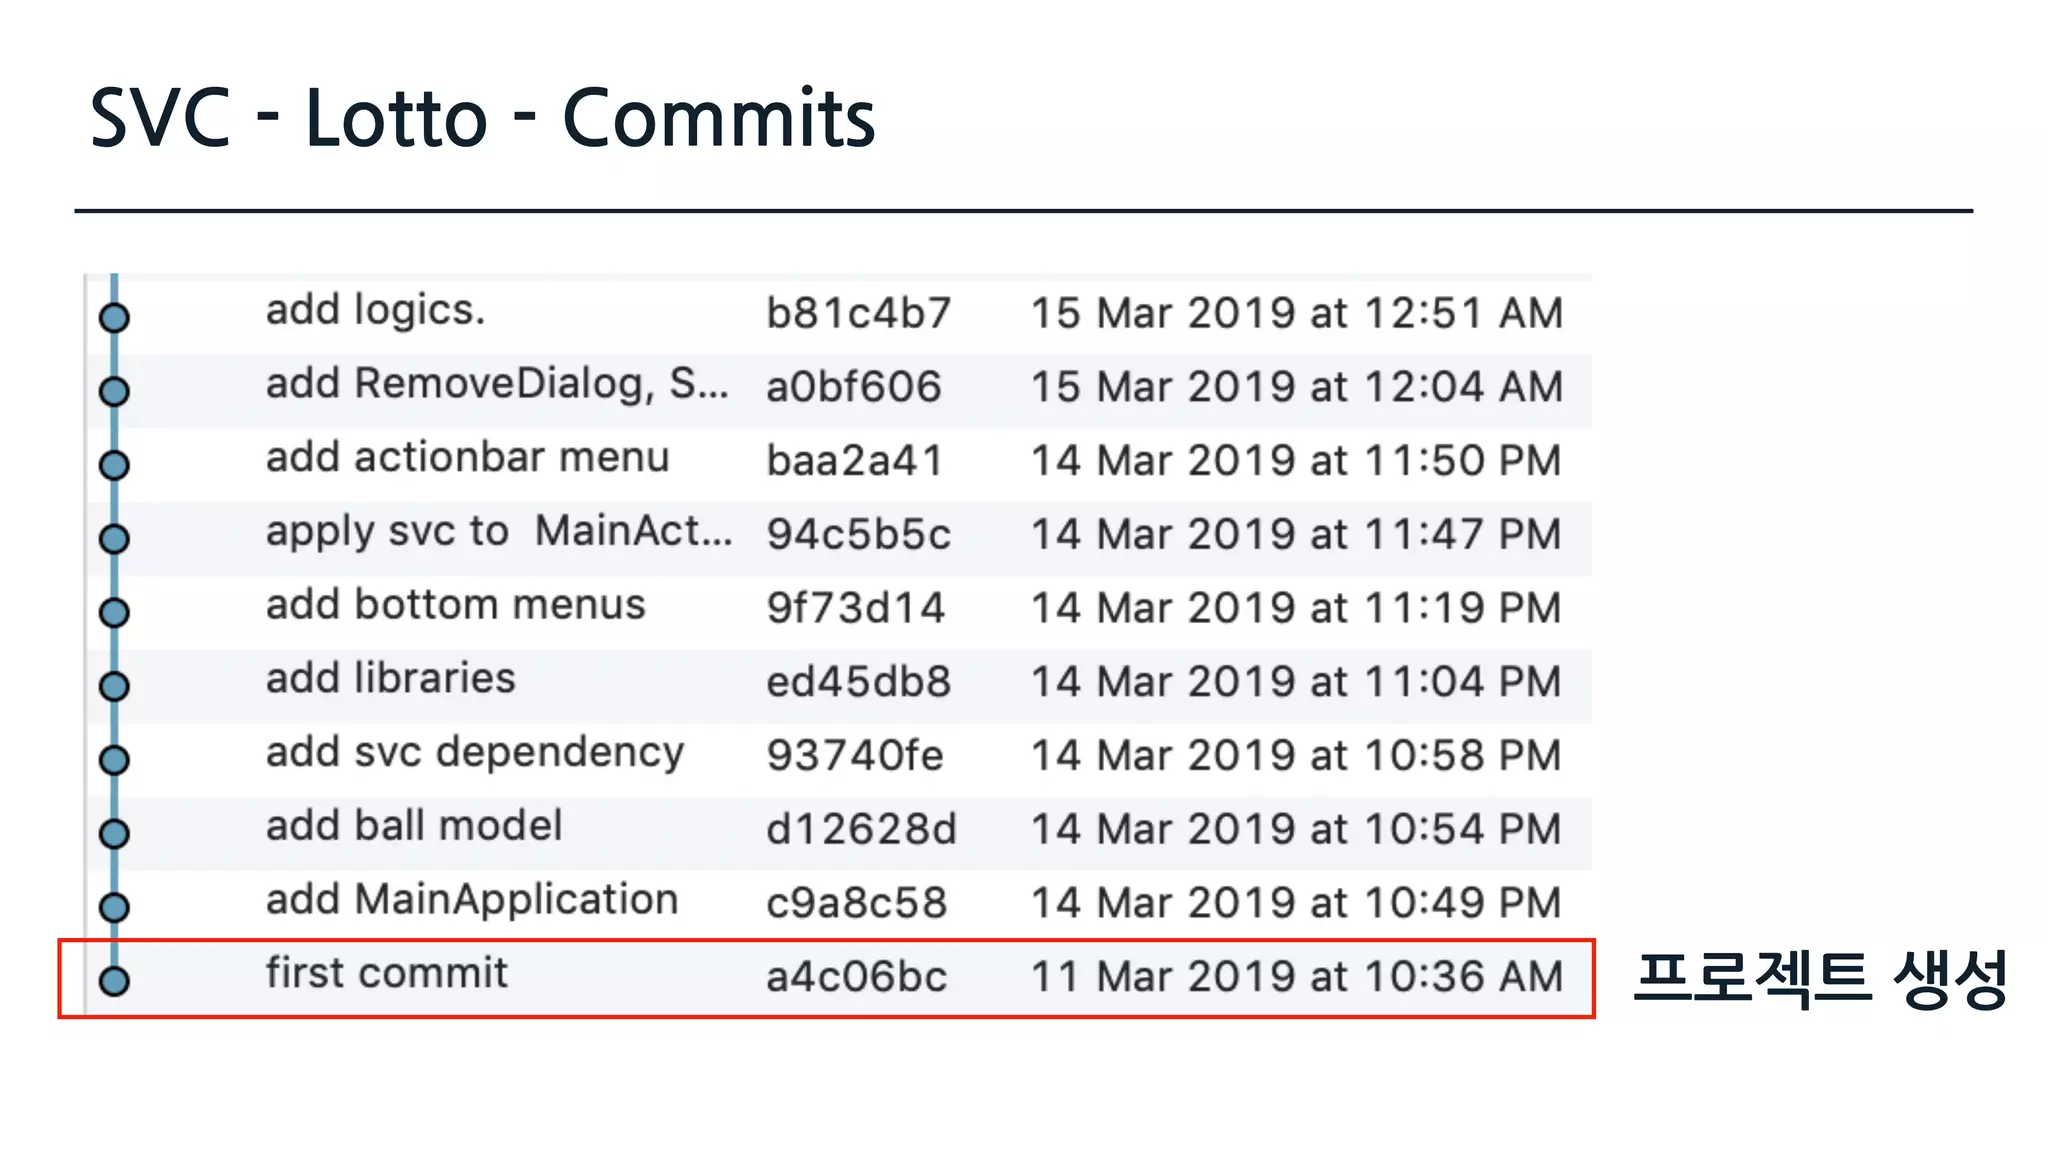Screen dimensions: 2048x1152
Task: Click the commit node for 'add RemoveDialog, S...'
Action: click(x=114, y=391)
